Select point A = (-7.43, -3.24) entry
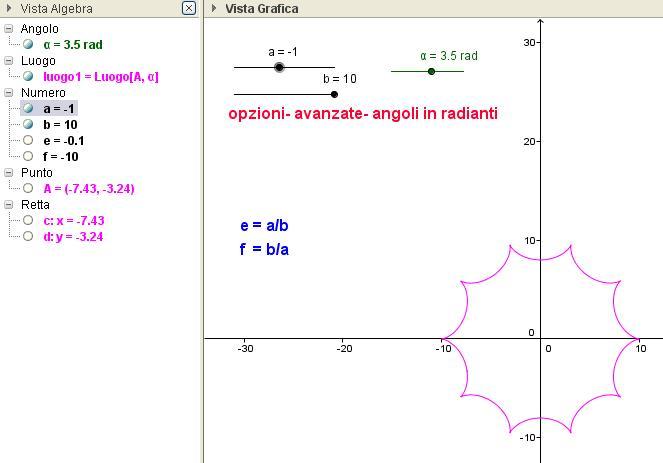This screenshot has height=463, width=663. pos(89,189)
